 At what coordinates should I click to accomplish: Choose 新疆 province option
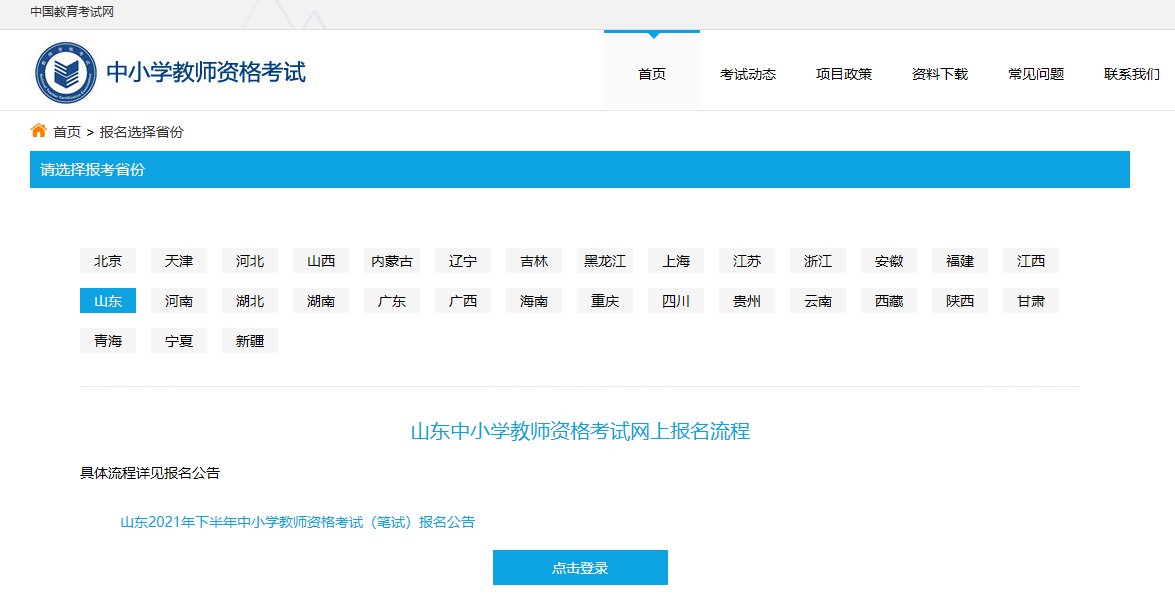(x=250, y=341)
